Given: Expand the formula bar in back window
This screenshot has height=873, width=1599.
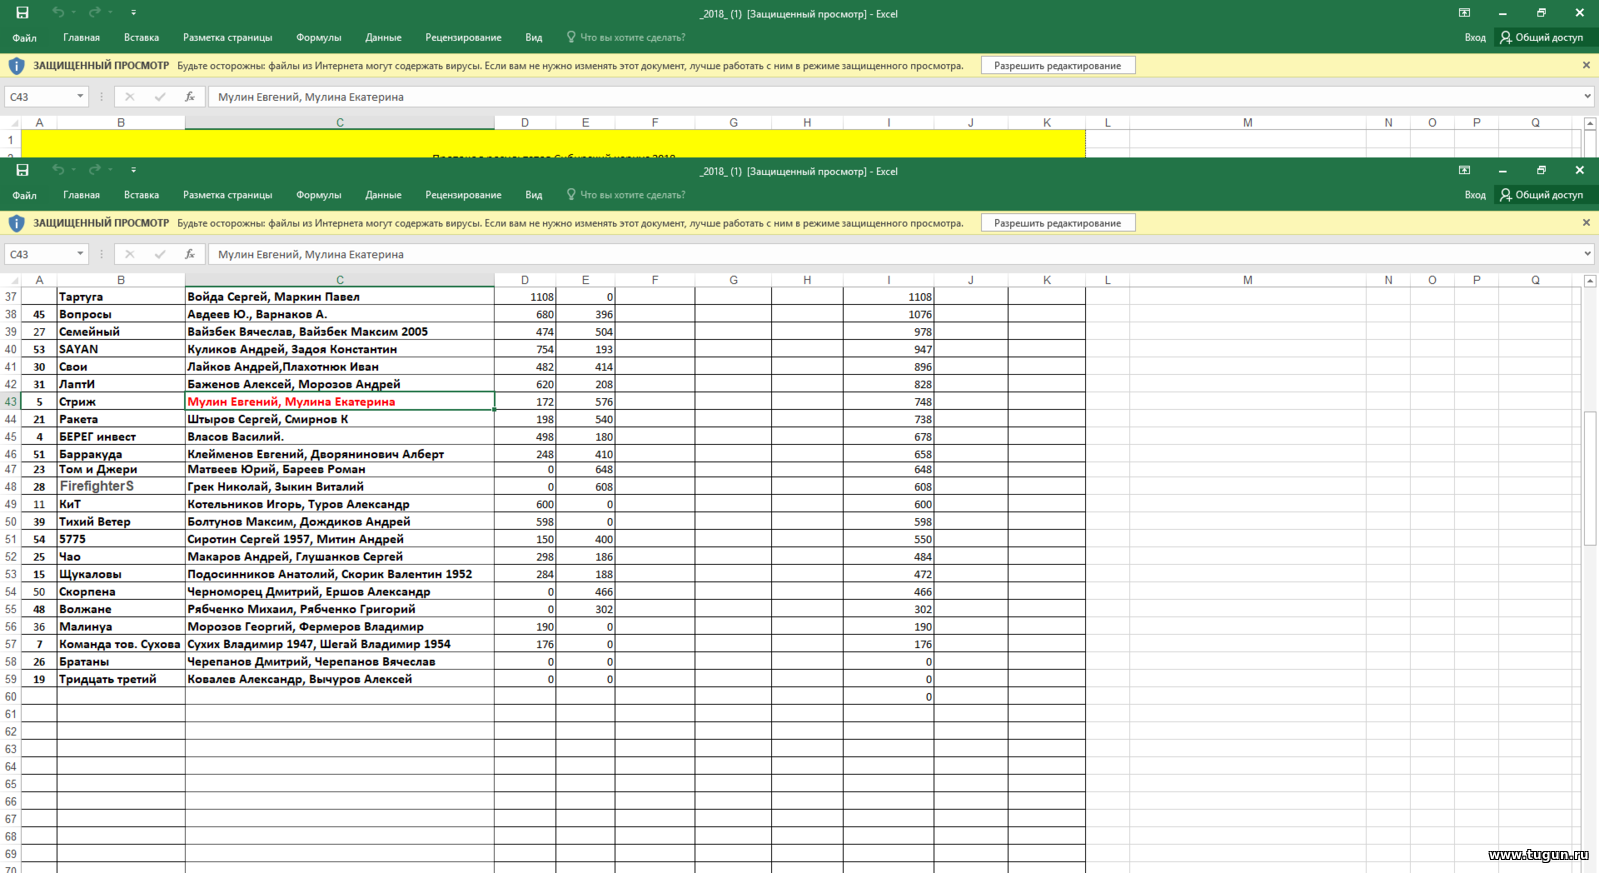Looking at the screenshot, I should click(x=1587, y=97).
